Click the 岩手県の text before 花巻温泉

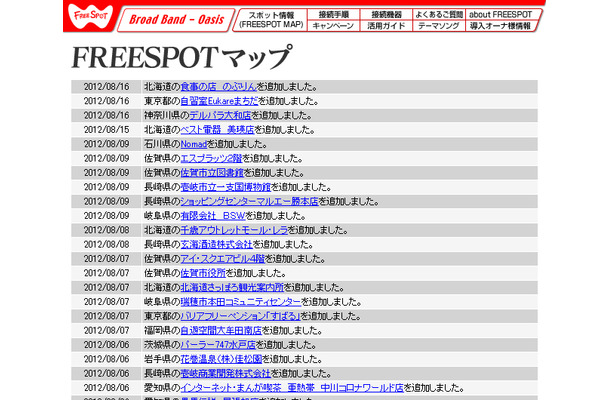coord(162,359)
